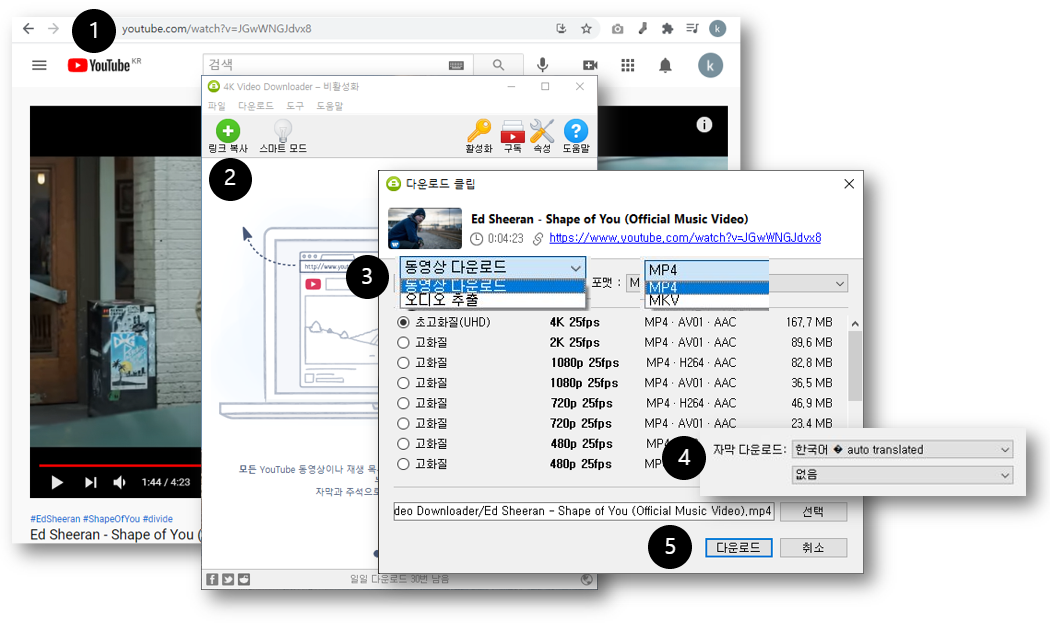Toggle Smart Mode lightbulb
1050x625 pixels.
283,136
